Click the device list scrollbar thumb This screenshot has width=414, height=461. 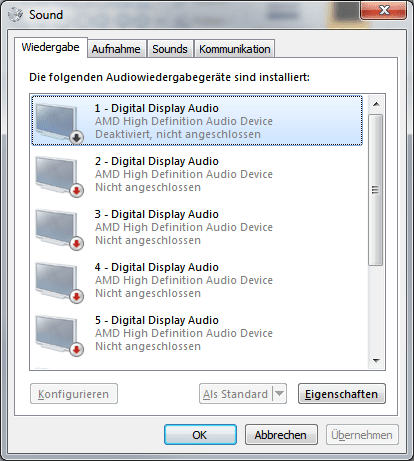376,190
